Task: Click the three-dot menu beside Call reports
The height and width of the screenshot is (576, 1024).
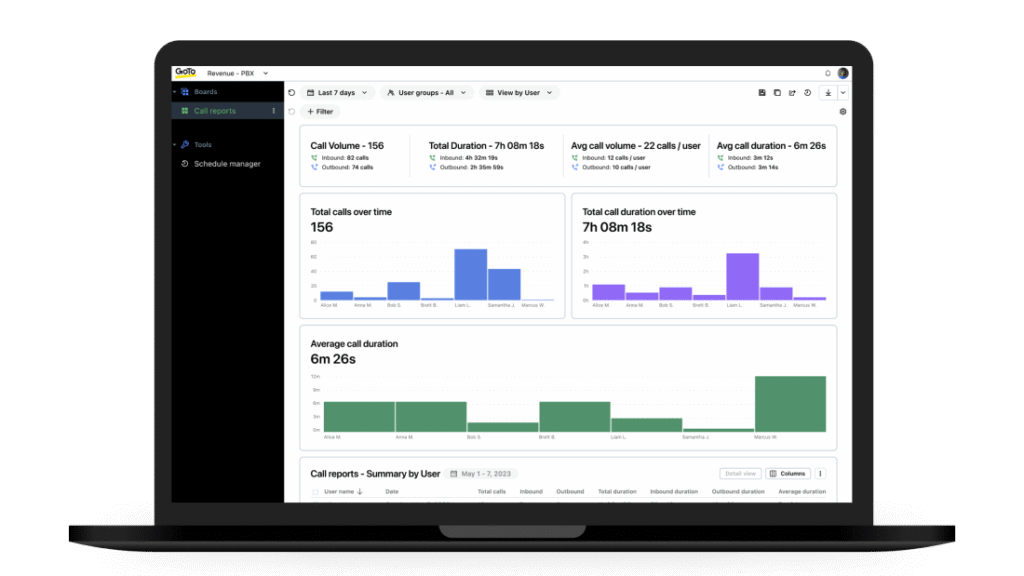Action: [x=273, y=111]
